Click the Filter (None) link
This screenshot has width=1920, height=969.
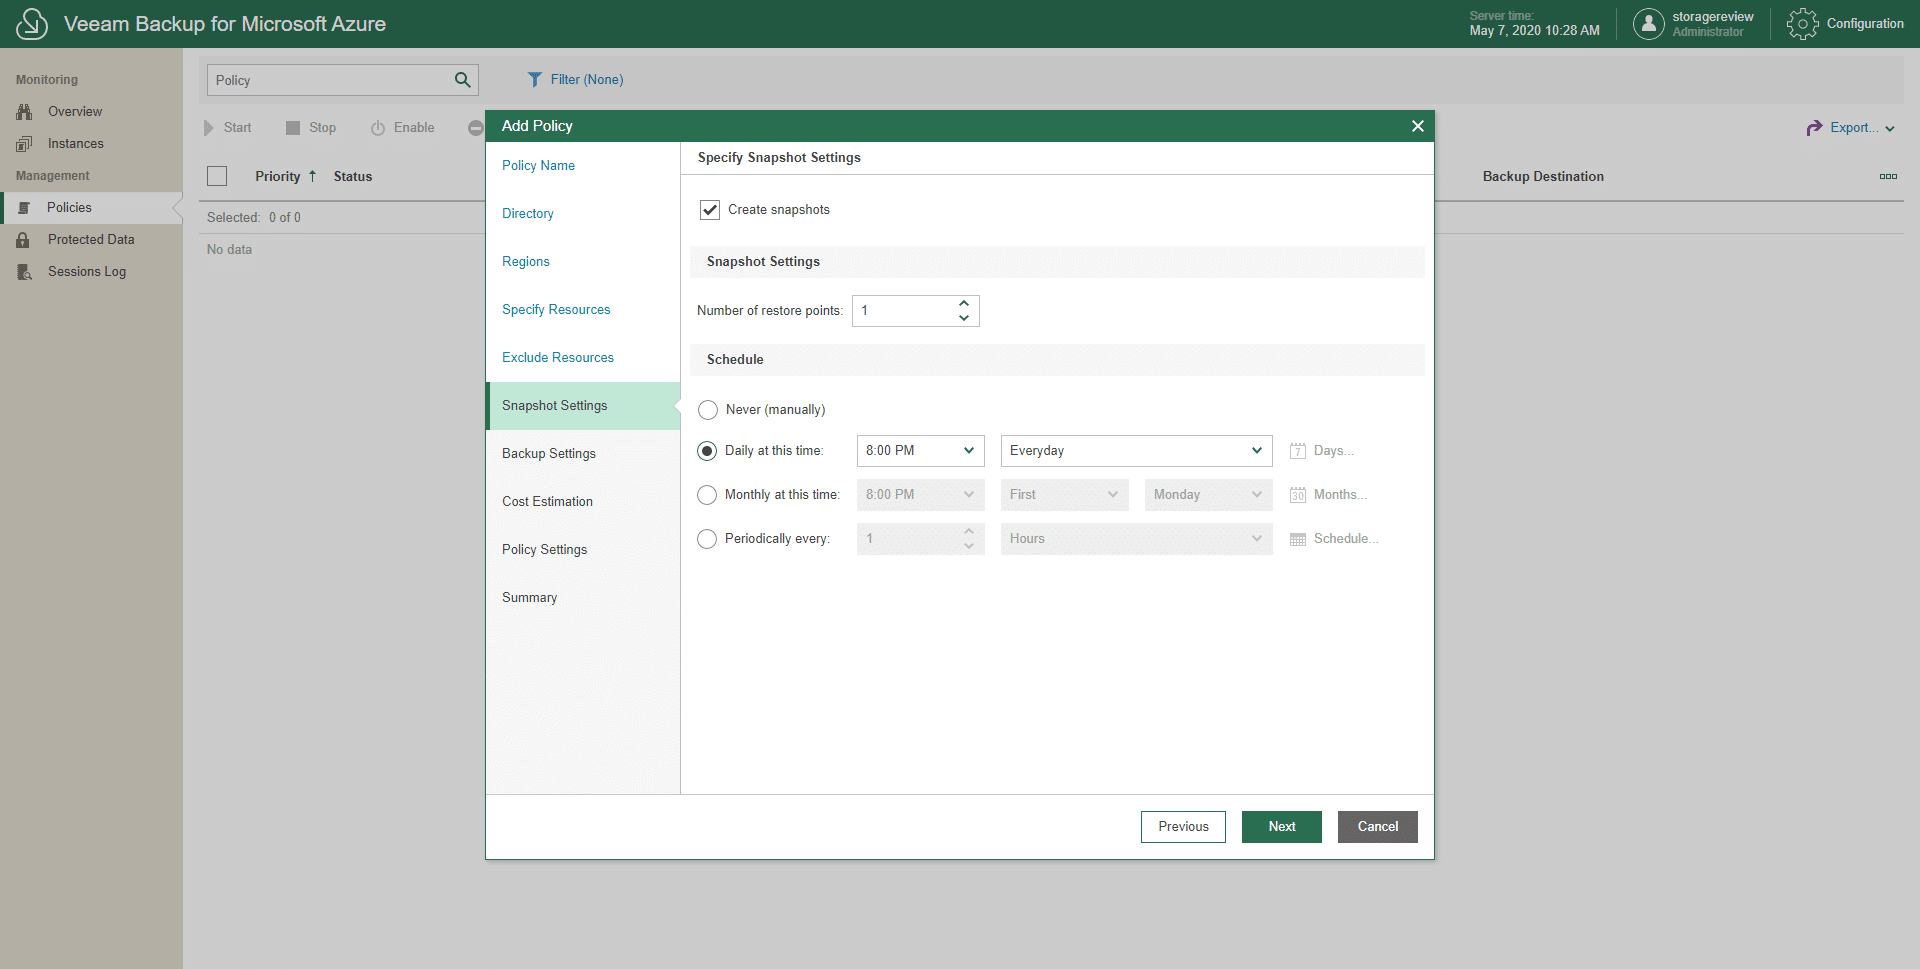(587, 80)
